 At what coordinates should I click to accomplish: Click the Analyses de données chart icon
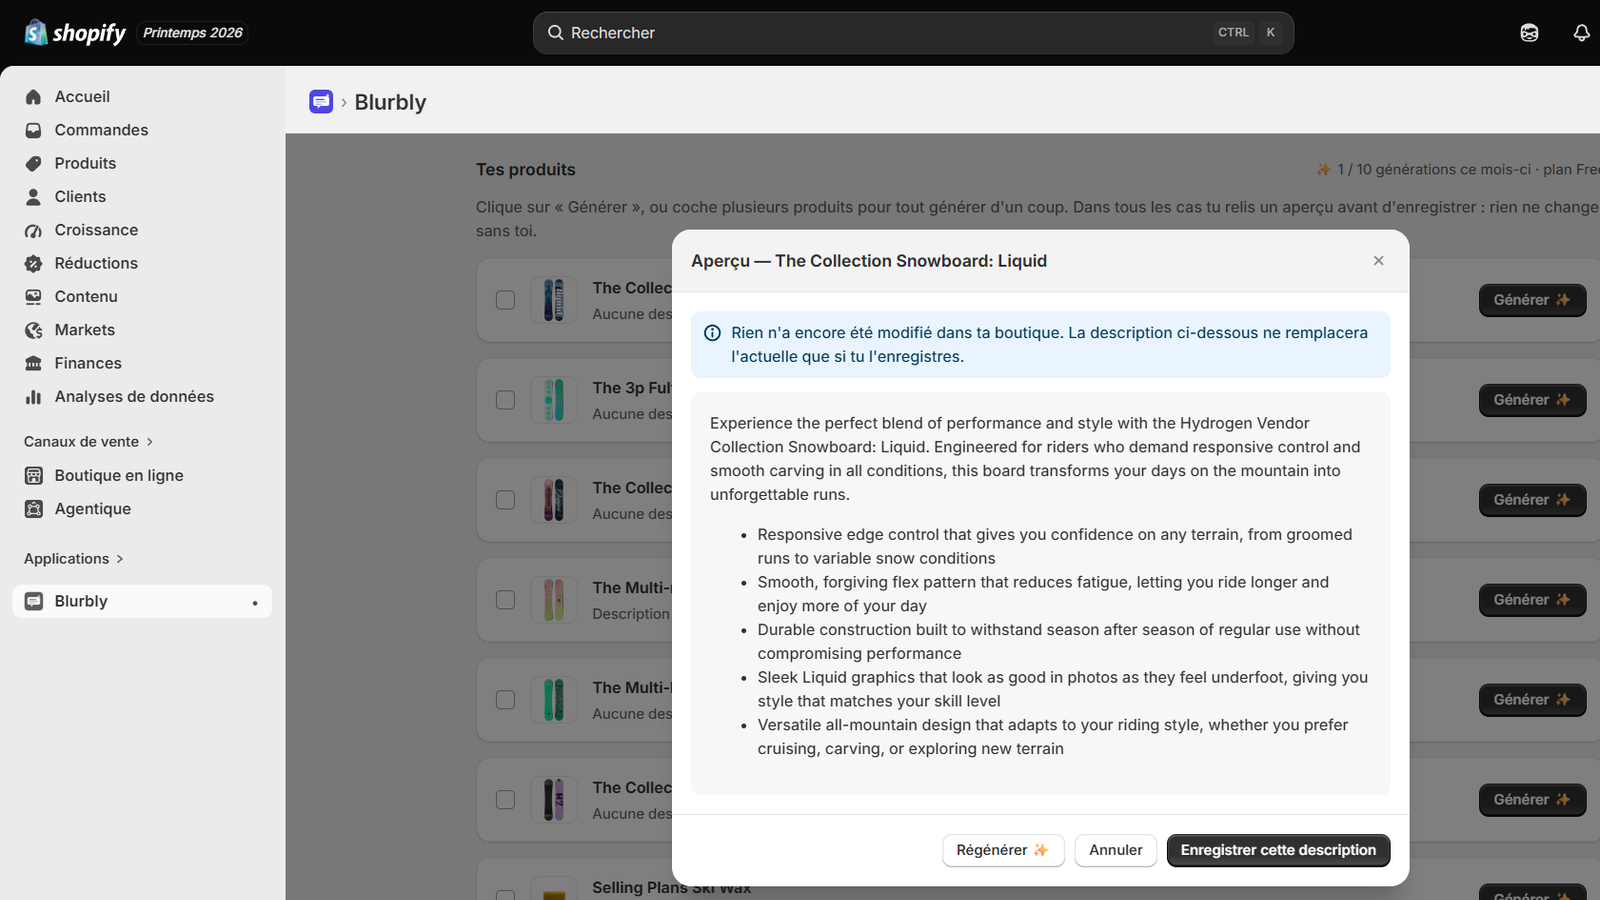click(34, 397)
